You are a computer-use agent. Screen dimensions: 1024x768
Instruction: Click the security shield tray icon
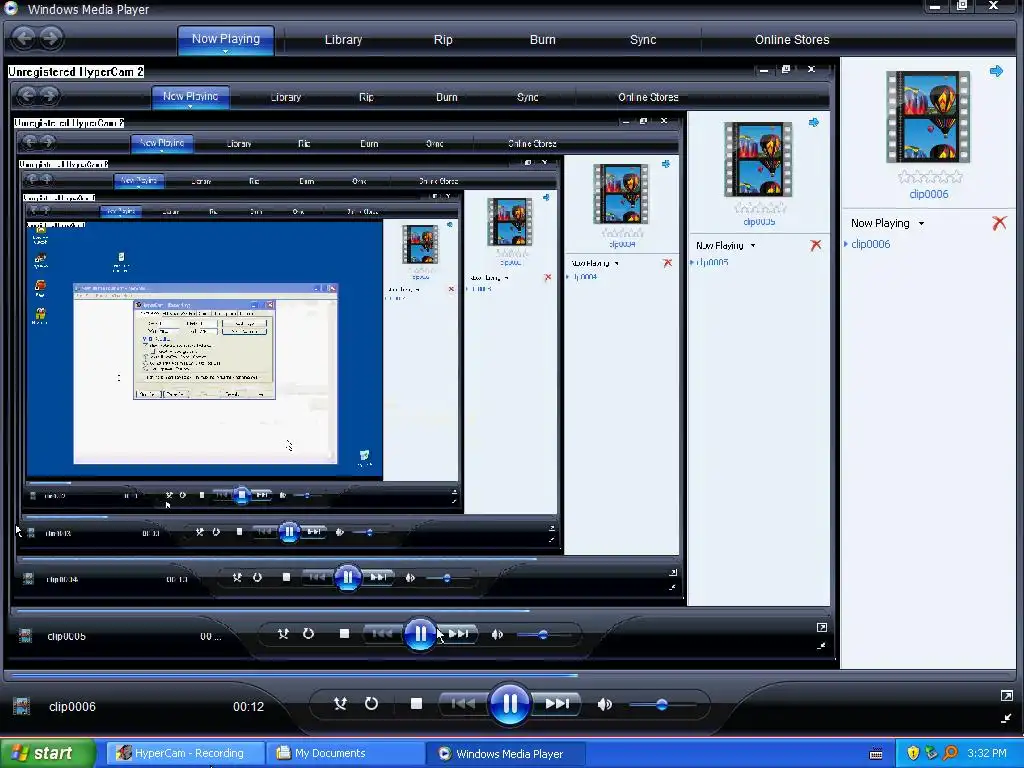click(913, 753)
